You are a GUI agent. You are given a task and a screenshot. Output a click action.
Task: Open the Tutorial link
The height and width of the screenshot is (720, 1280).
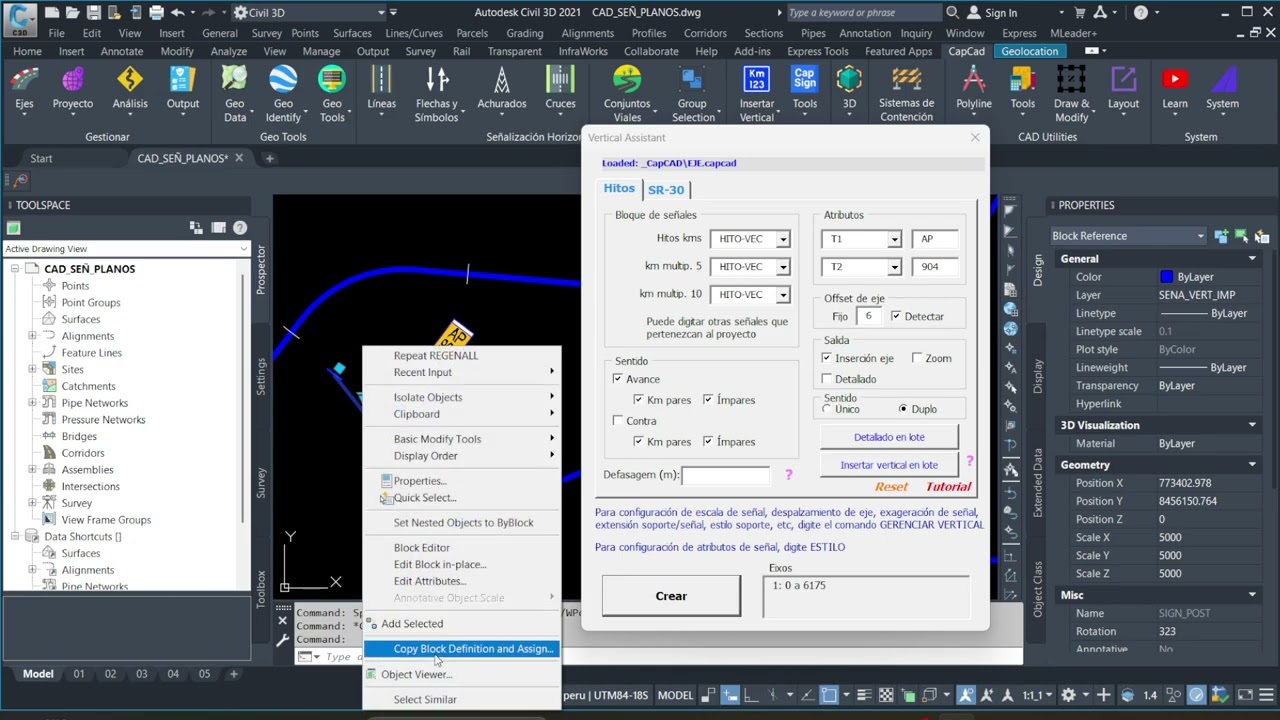click(948, 487)
